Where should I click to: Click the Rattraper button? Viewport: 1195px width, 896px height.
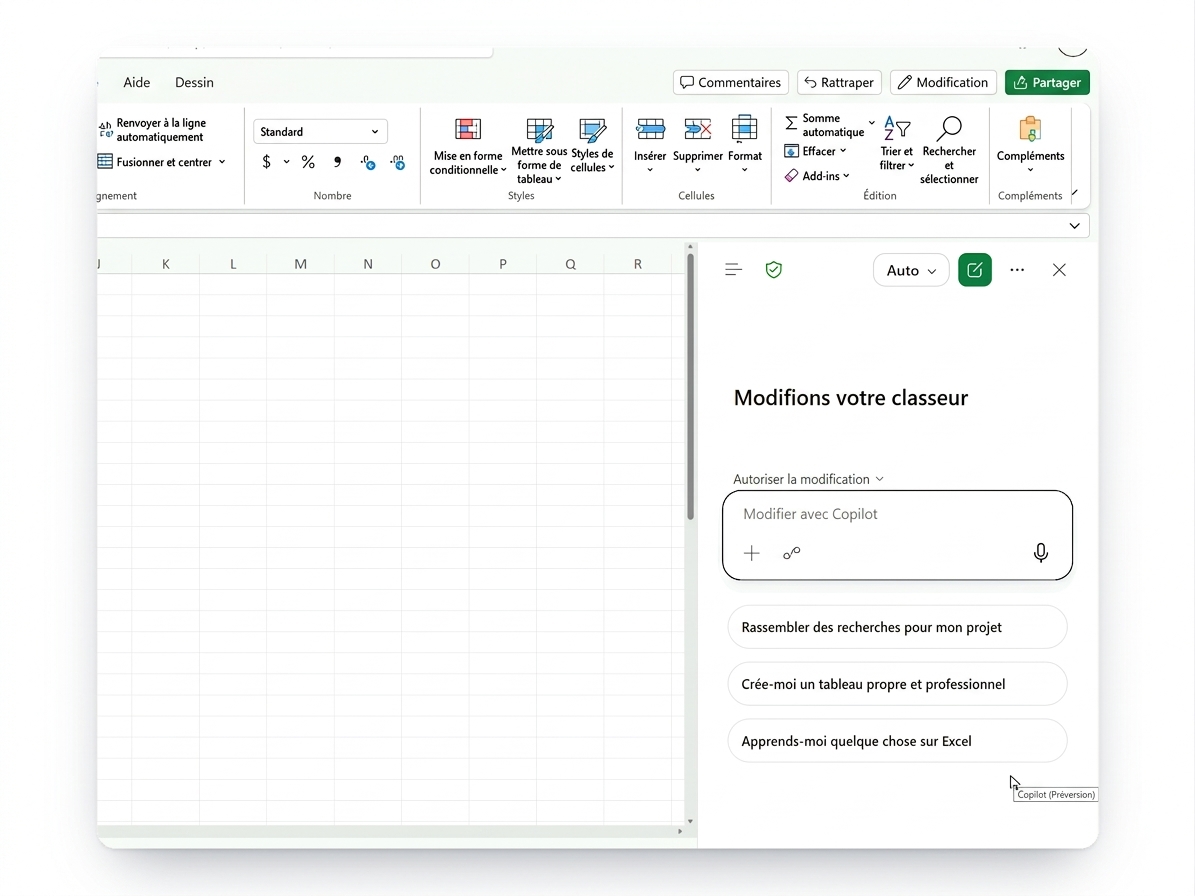(839, 82)
